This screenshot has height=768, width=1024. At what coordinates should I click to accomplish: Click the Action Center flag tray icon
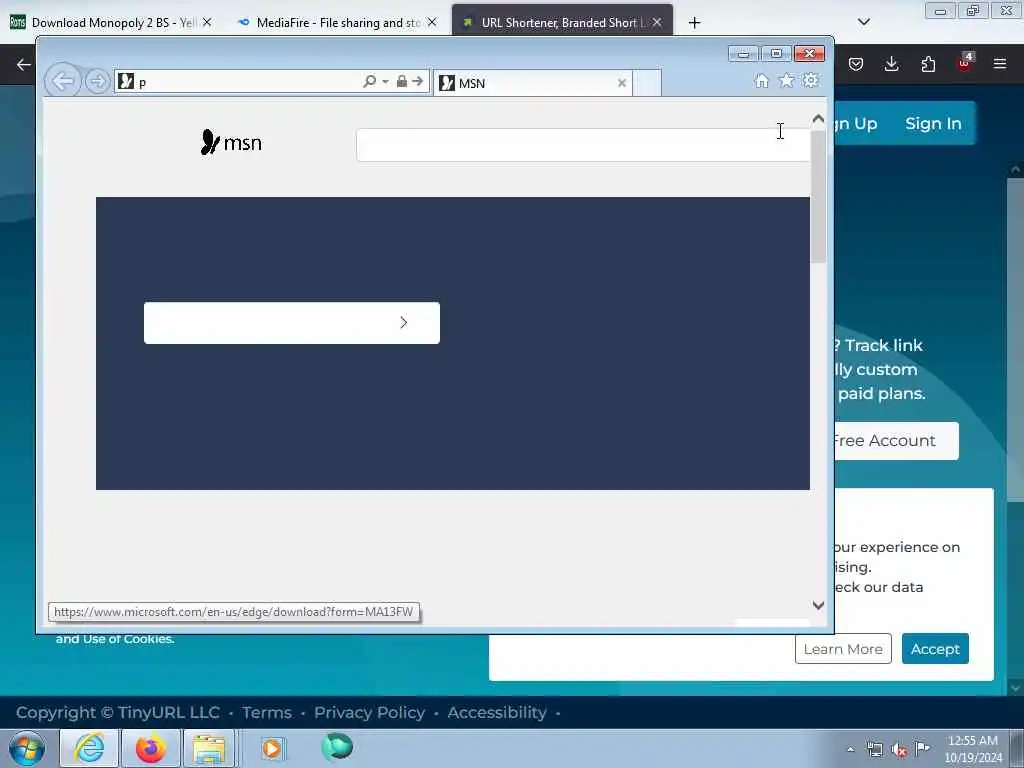coord(922,748)
